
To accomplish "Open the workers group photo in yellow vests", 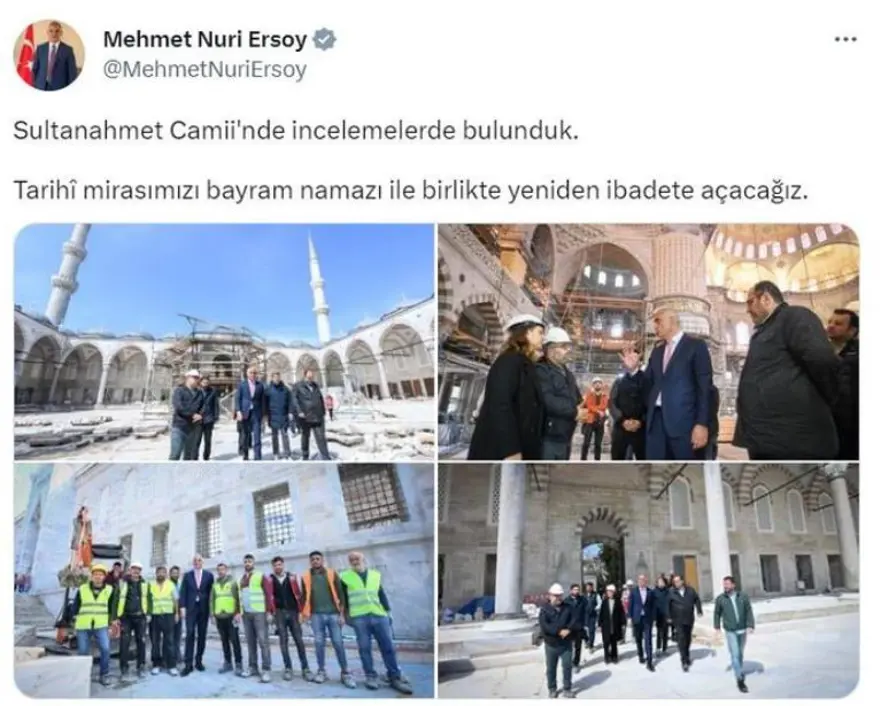I will point(224,580).
